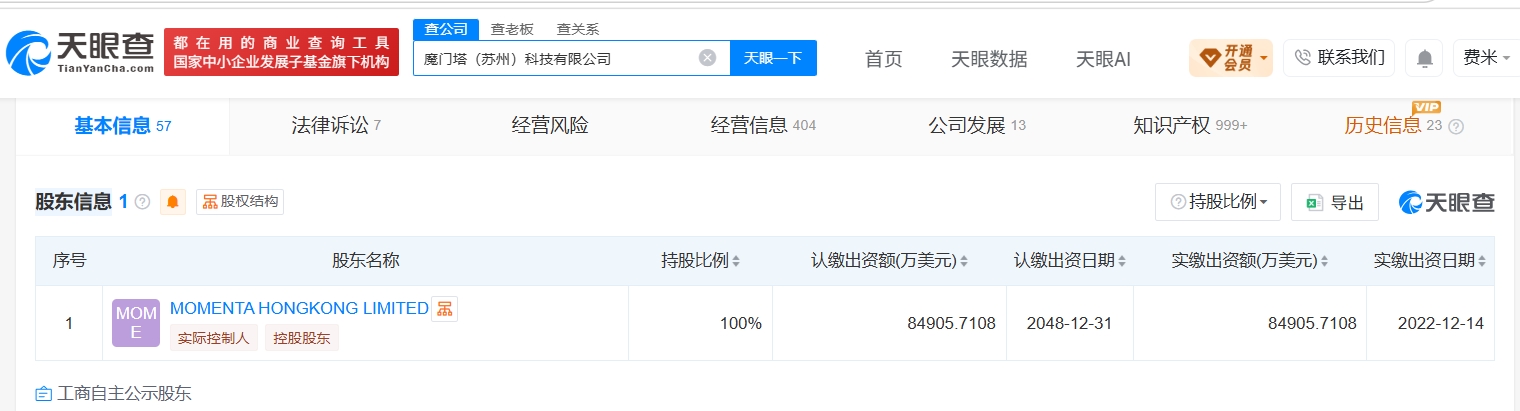Image resolution: width=1520 pixels, height=411 pixels.
Task: Sort by 实缴出资日期 column arrows
Action: point(1481,261)
